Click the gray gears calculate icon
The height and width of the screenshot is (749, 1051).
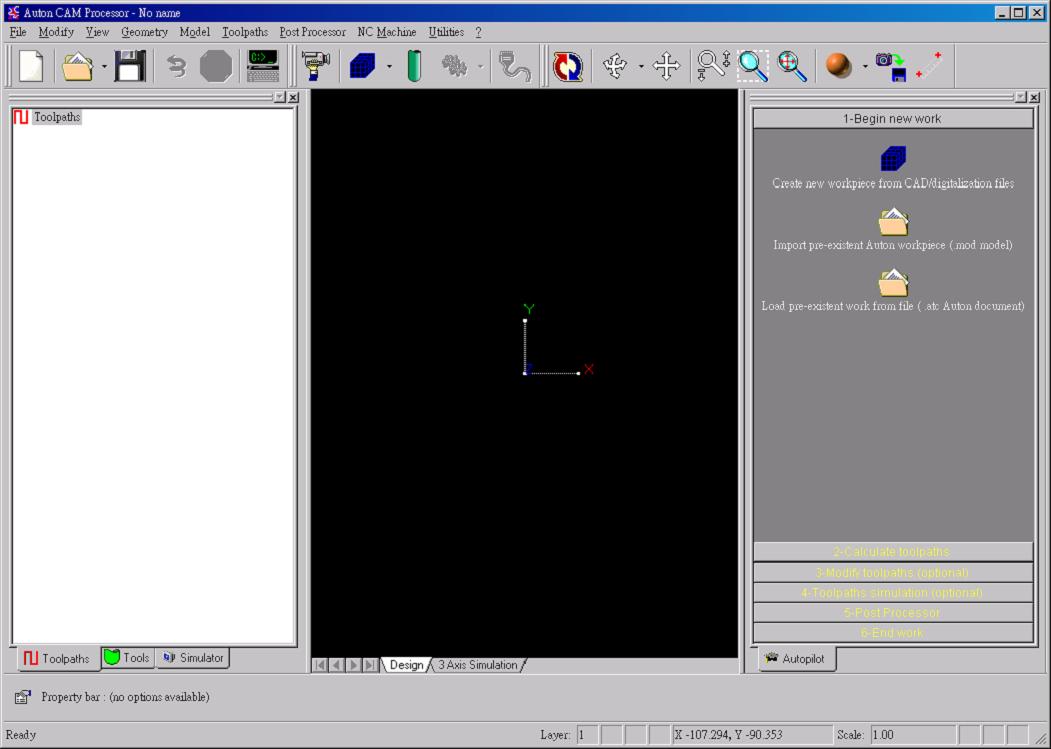point(454,66)
